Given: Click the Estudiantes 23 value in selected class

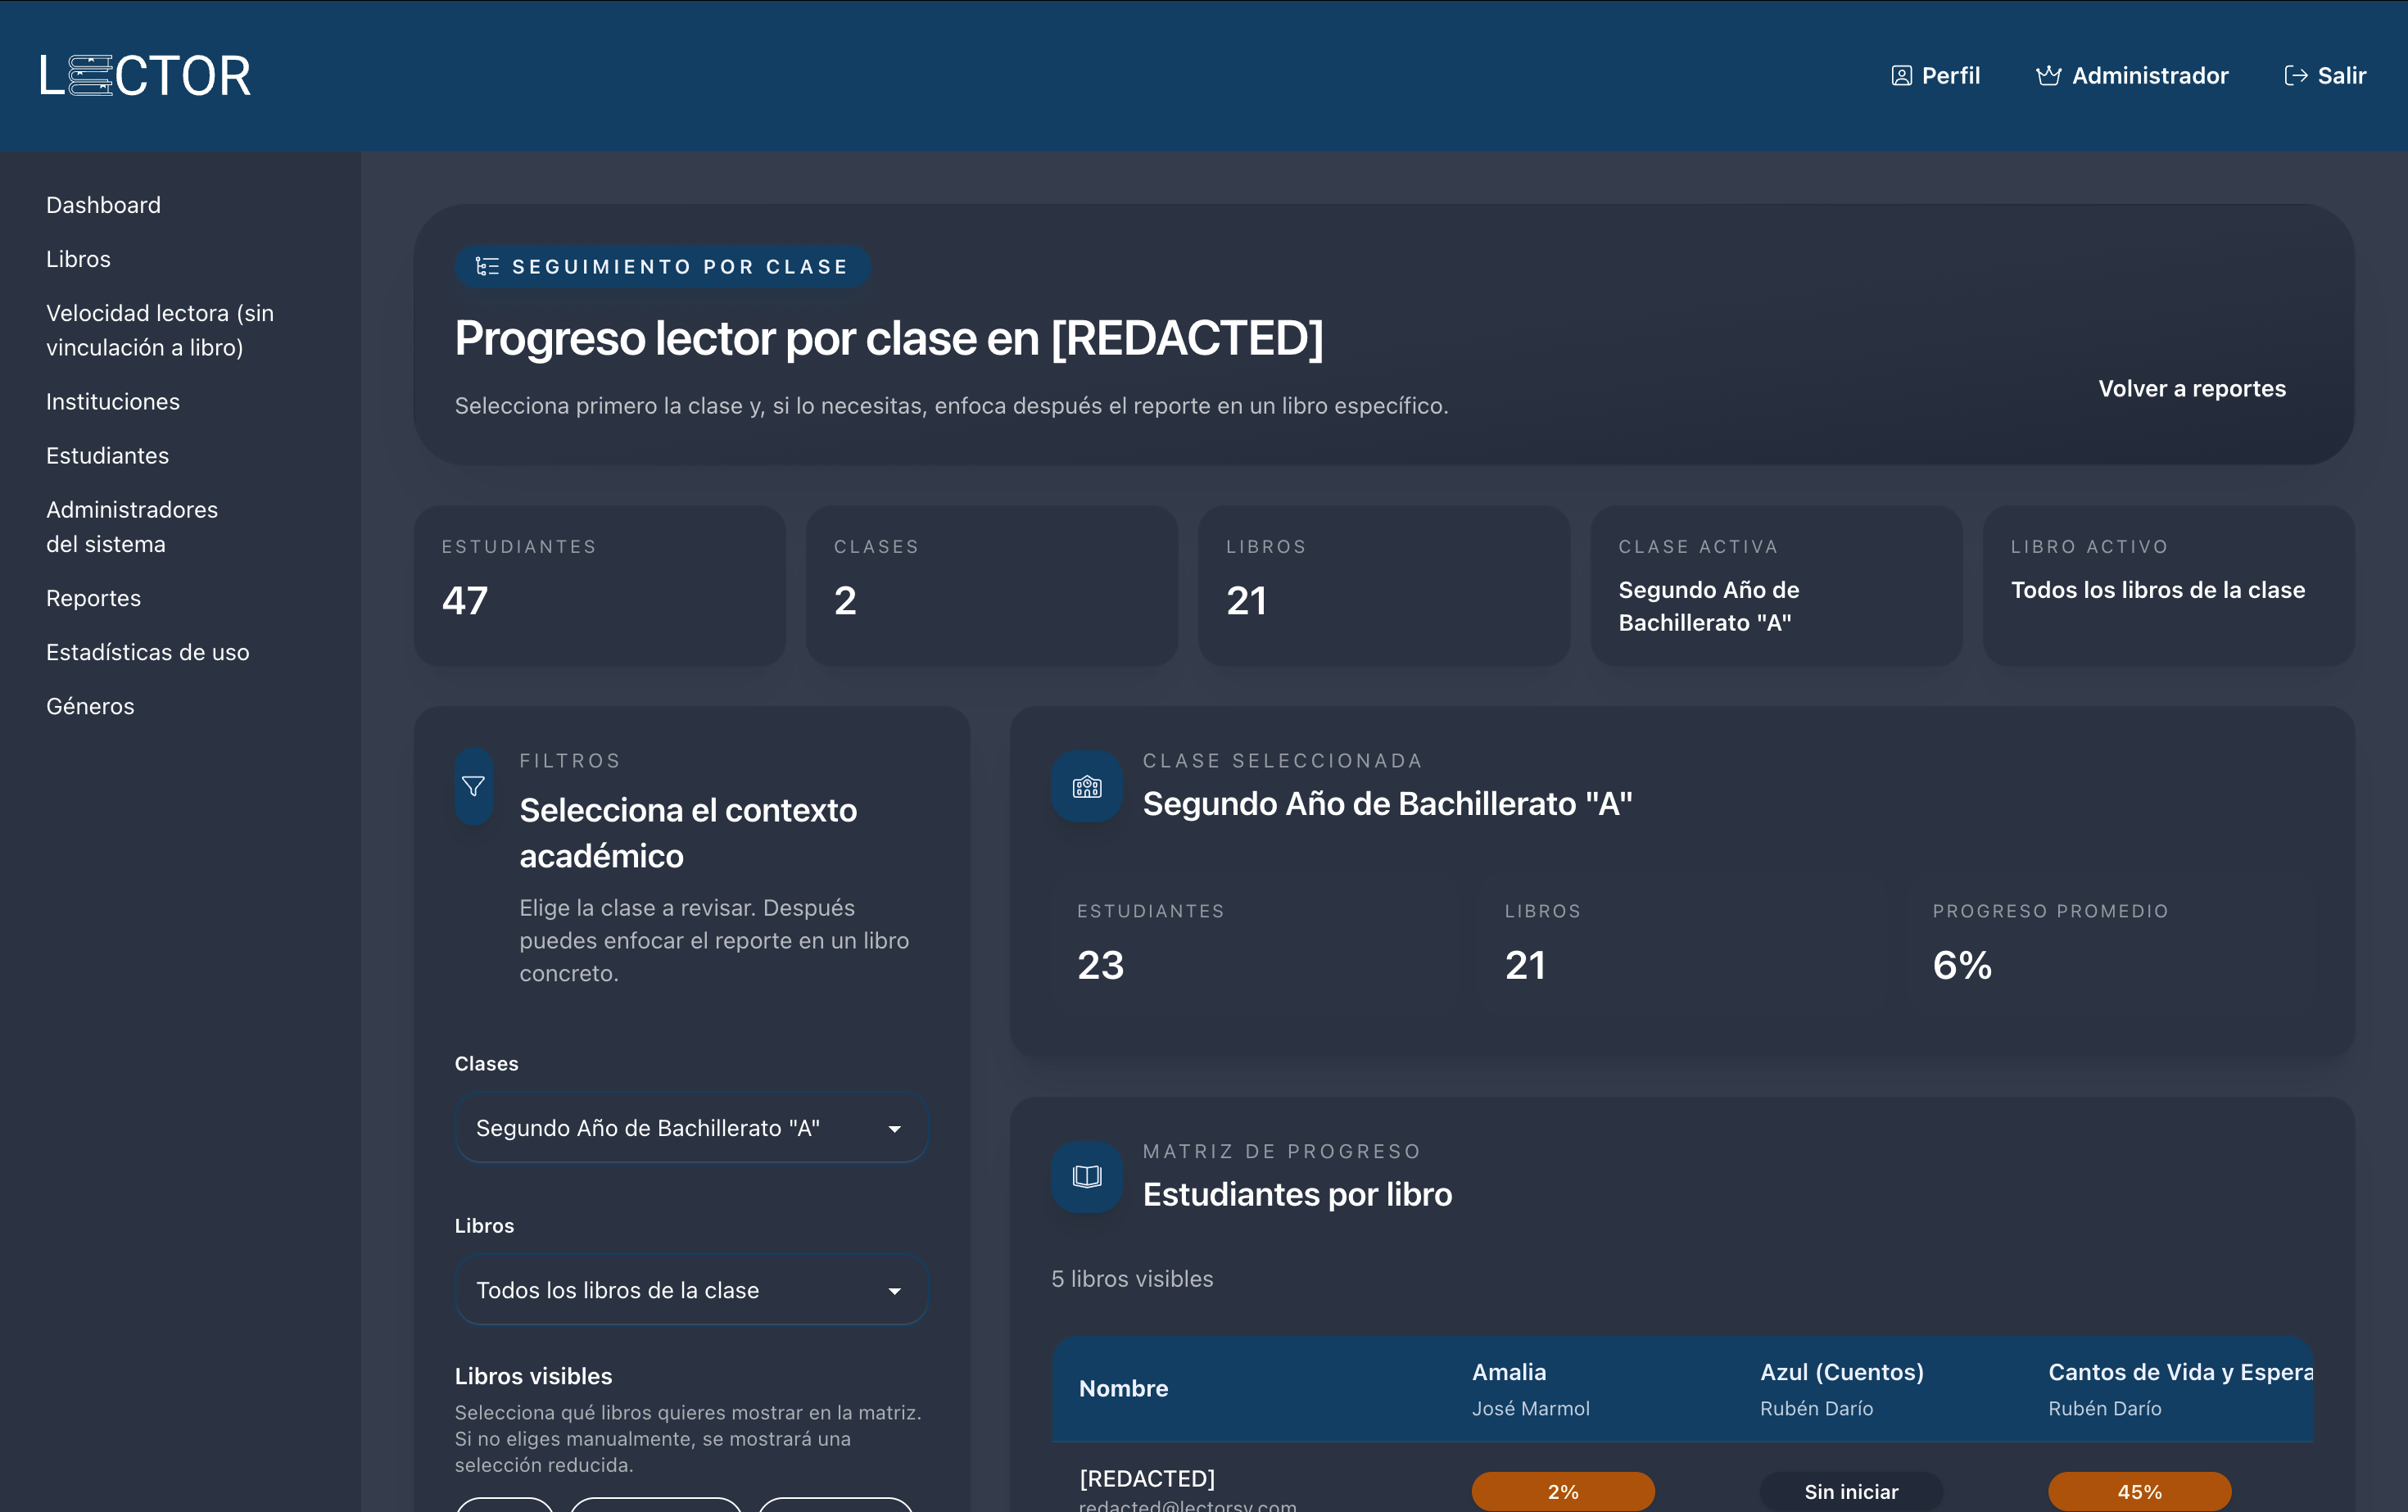Looking at the screenshot, I should [1100, 965].
